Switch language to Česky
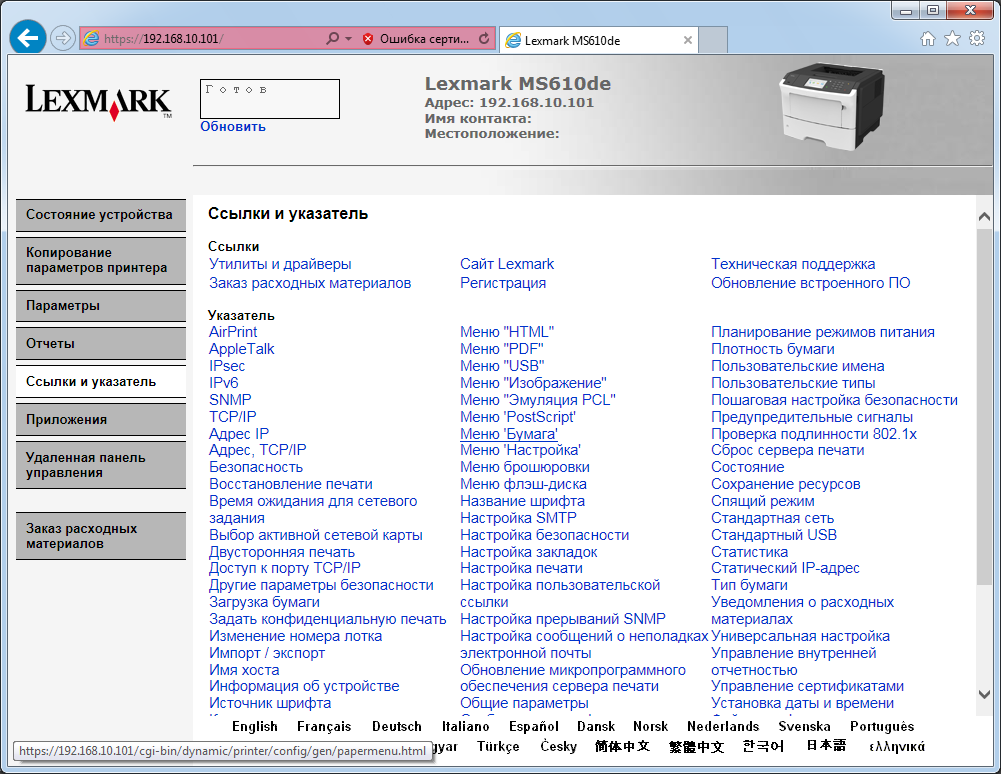Image resolution: width=1001 pixels, height=774 pixels. [x=559, y=746]
